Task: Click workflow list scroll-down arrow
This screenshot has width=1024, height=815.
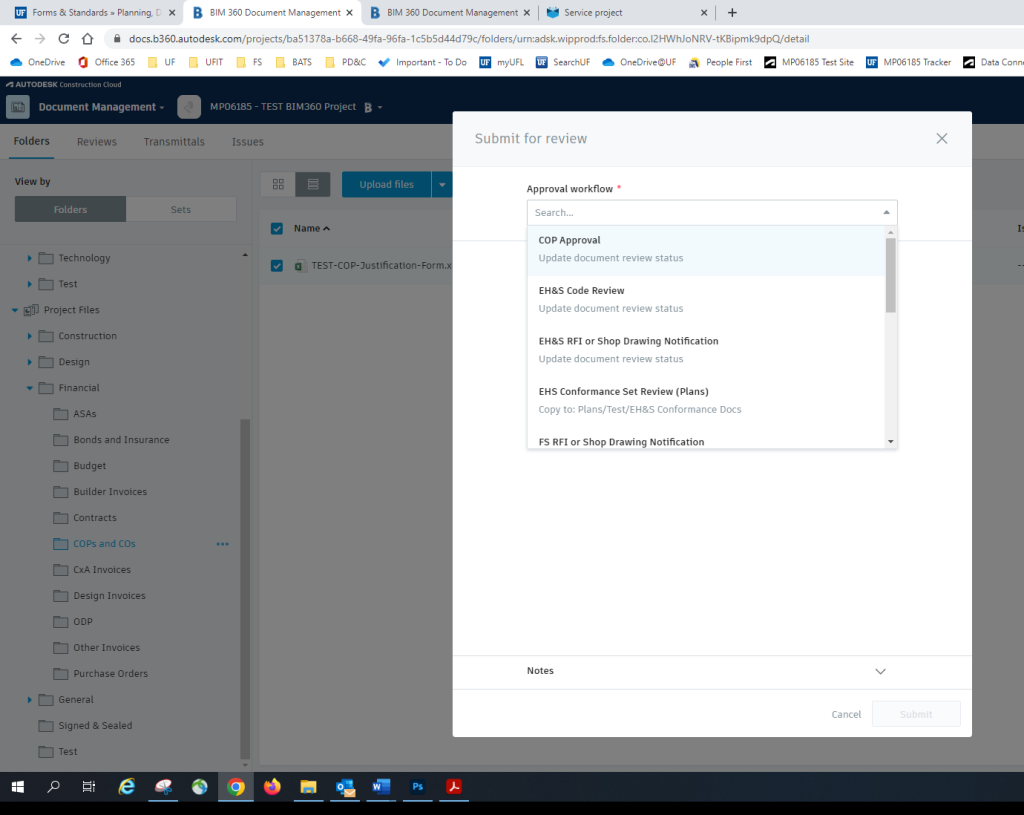Action: (890, 442)
